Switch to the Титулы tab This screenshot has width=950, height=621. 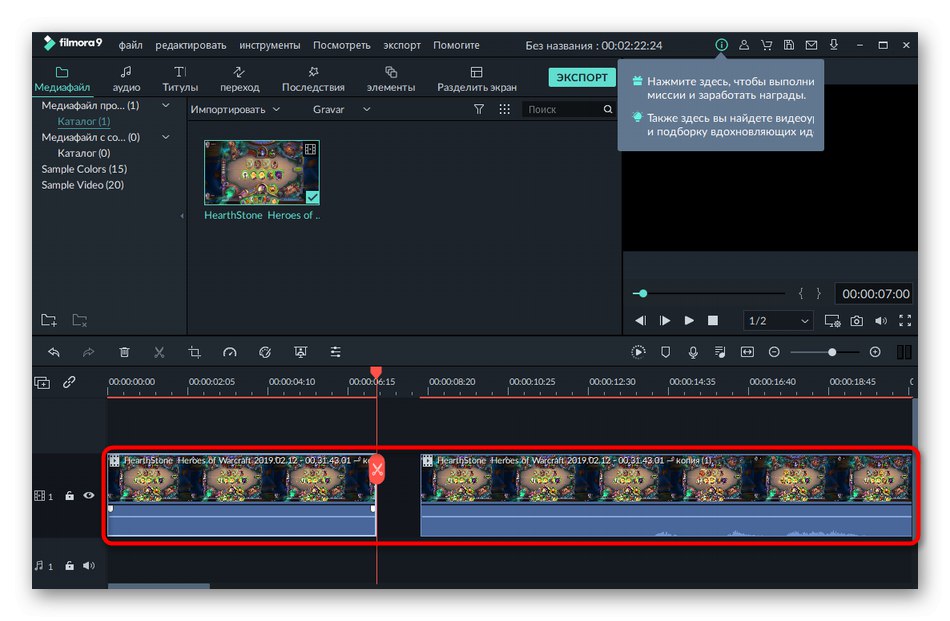point(180,79)
